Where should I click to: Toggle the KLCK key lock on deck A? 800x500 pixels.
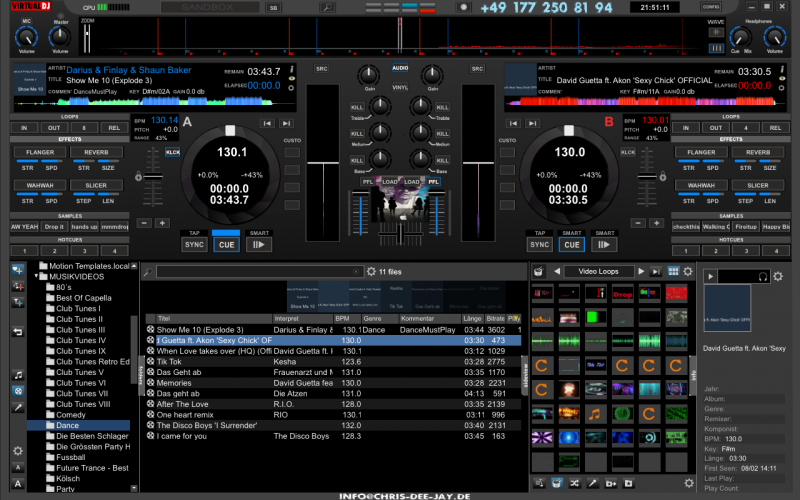click(172, 152)
